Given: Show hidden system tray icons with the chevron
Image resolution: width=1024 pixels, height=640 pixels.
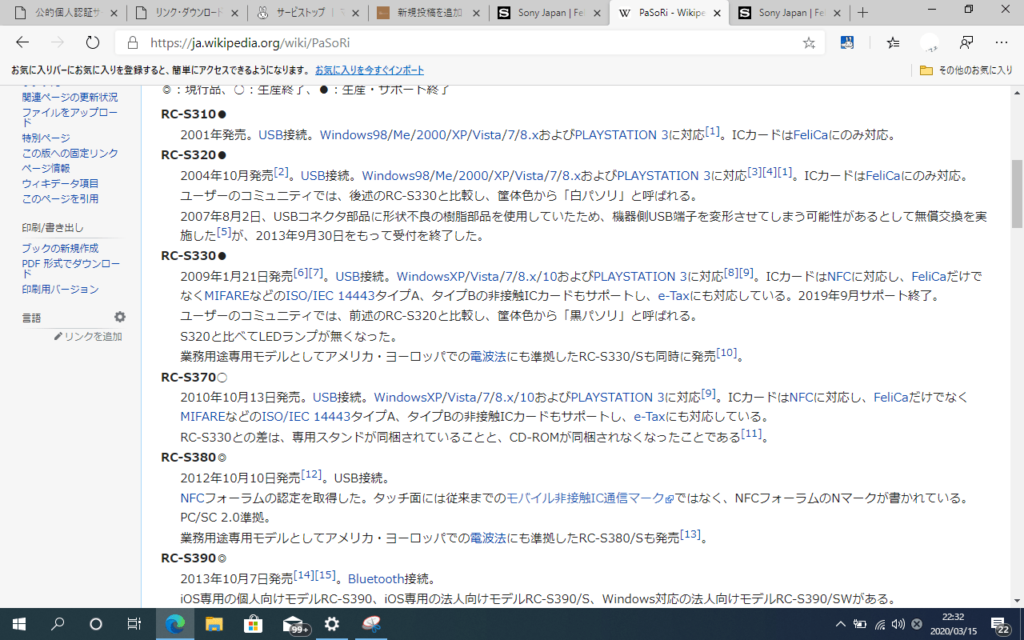Looking at the screenshot, I should [x=840, y=624].
